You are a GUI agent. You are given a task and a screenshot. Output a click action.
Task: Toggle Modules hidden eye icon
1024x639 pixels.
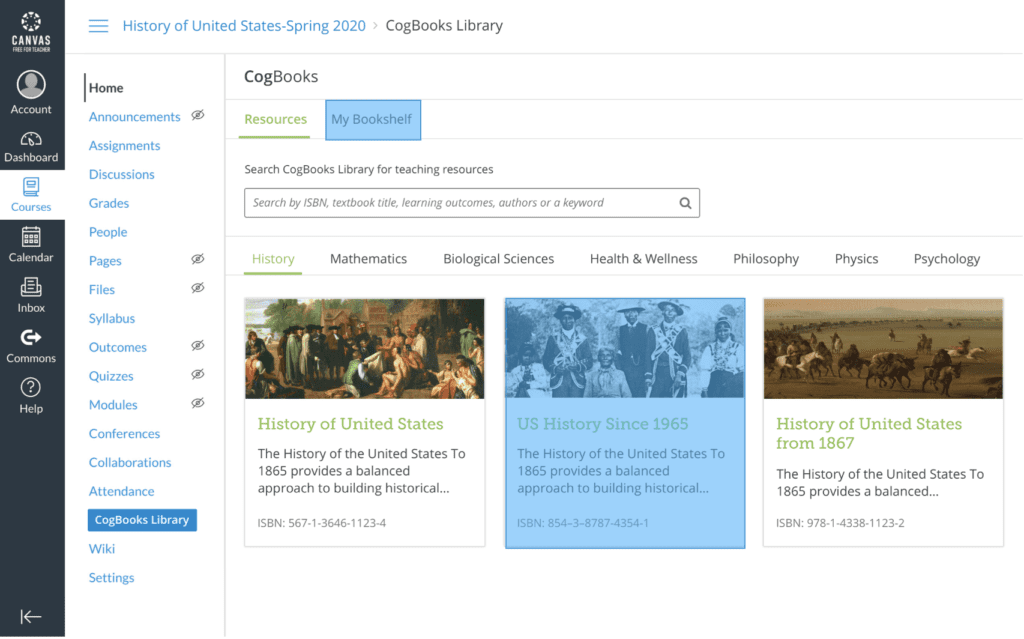pos(198,403)
